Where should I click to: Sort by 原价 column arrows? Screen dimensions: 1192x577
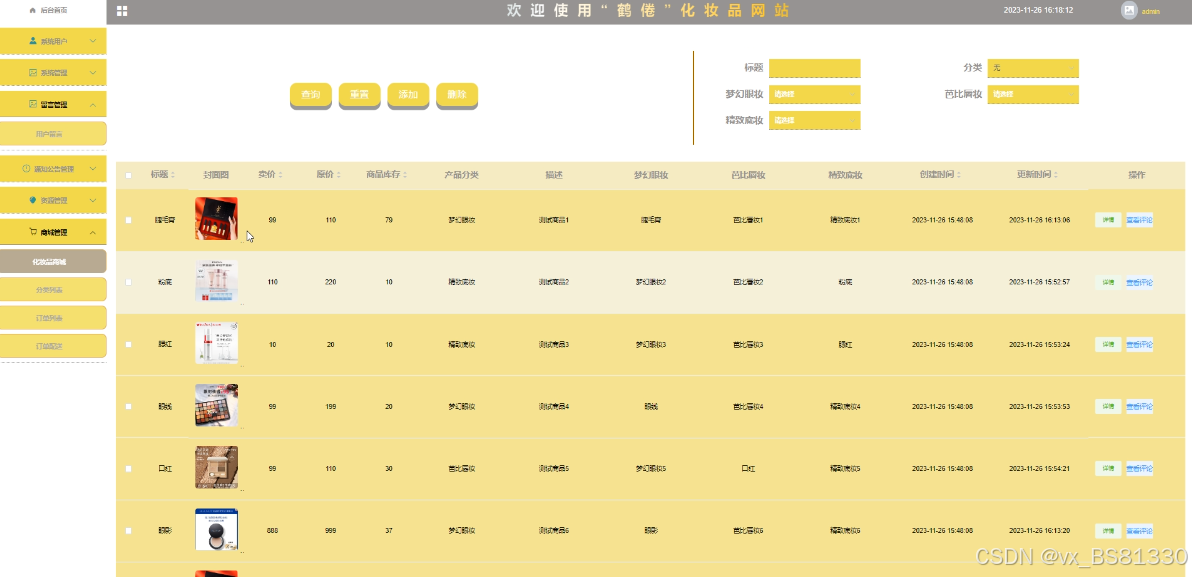pyautogui.click(x=338, y=175)
